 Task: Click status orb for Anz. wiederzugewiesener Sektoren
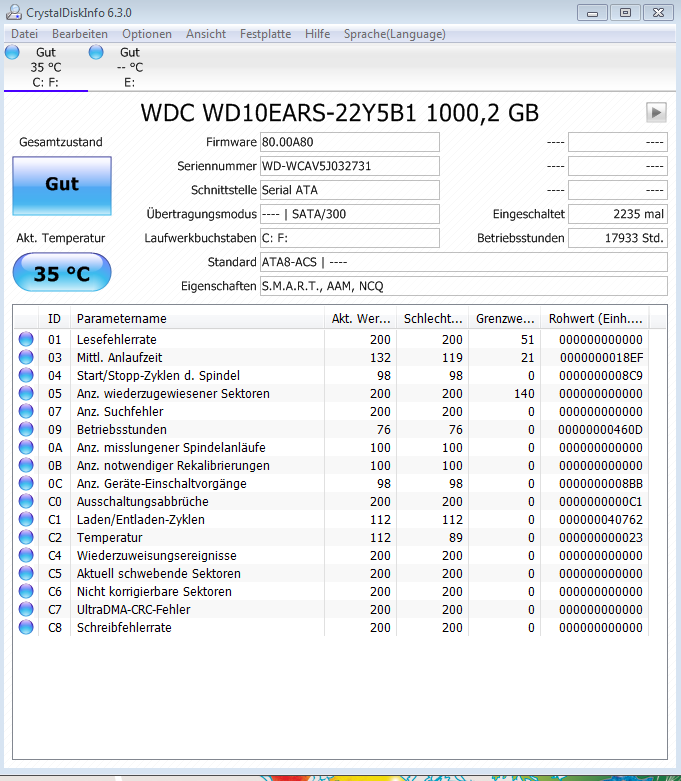pos(26,393)
